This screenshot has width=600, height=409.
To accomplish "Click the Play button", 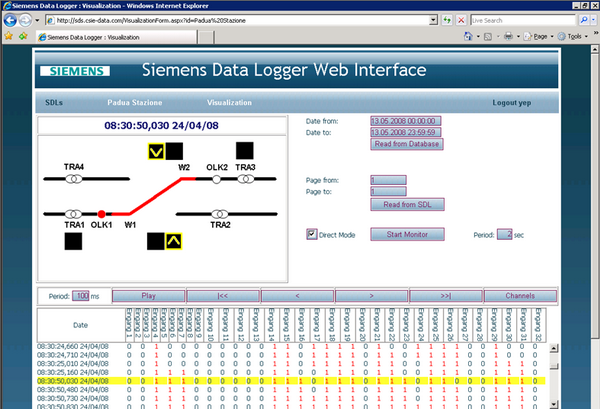I will click(x=148, y=296).
